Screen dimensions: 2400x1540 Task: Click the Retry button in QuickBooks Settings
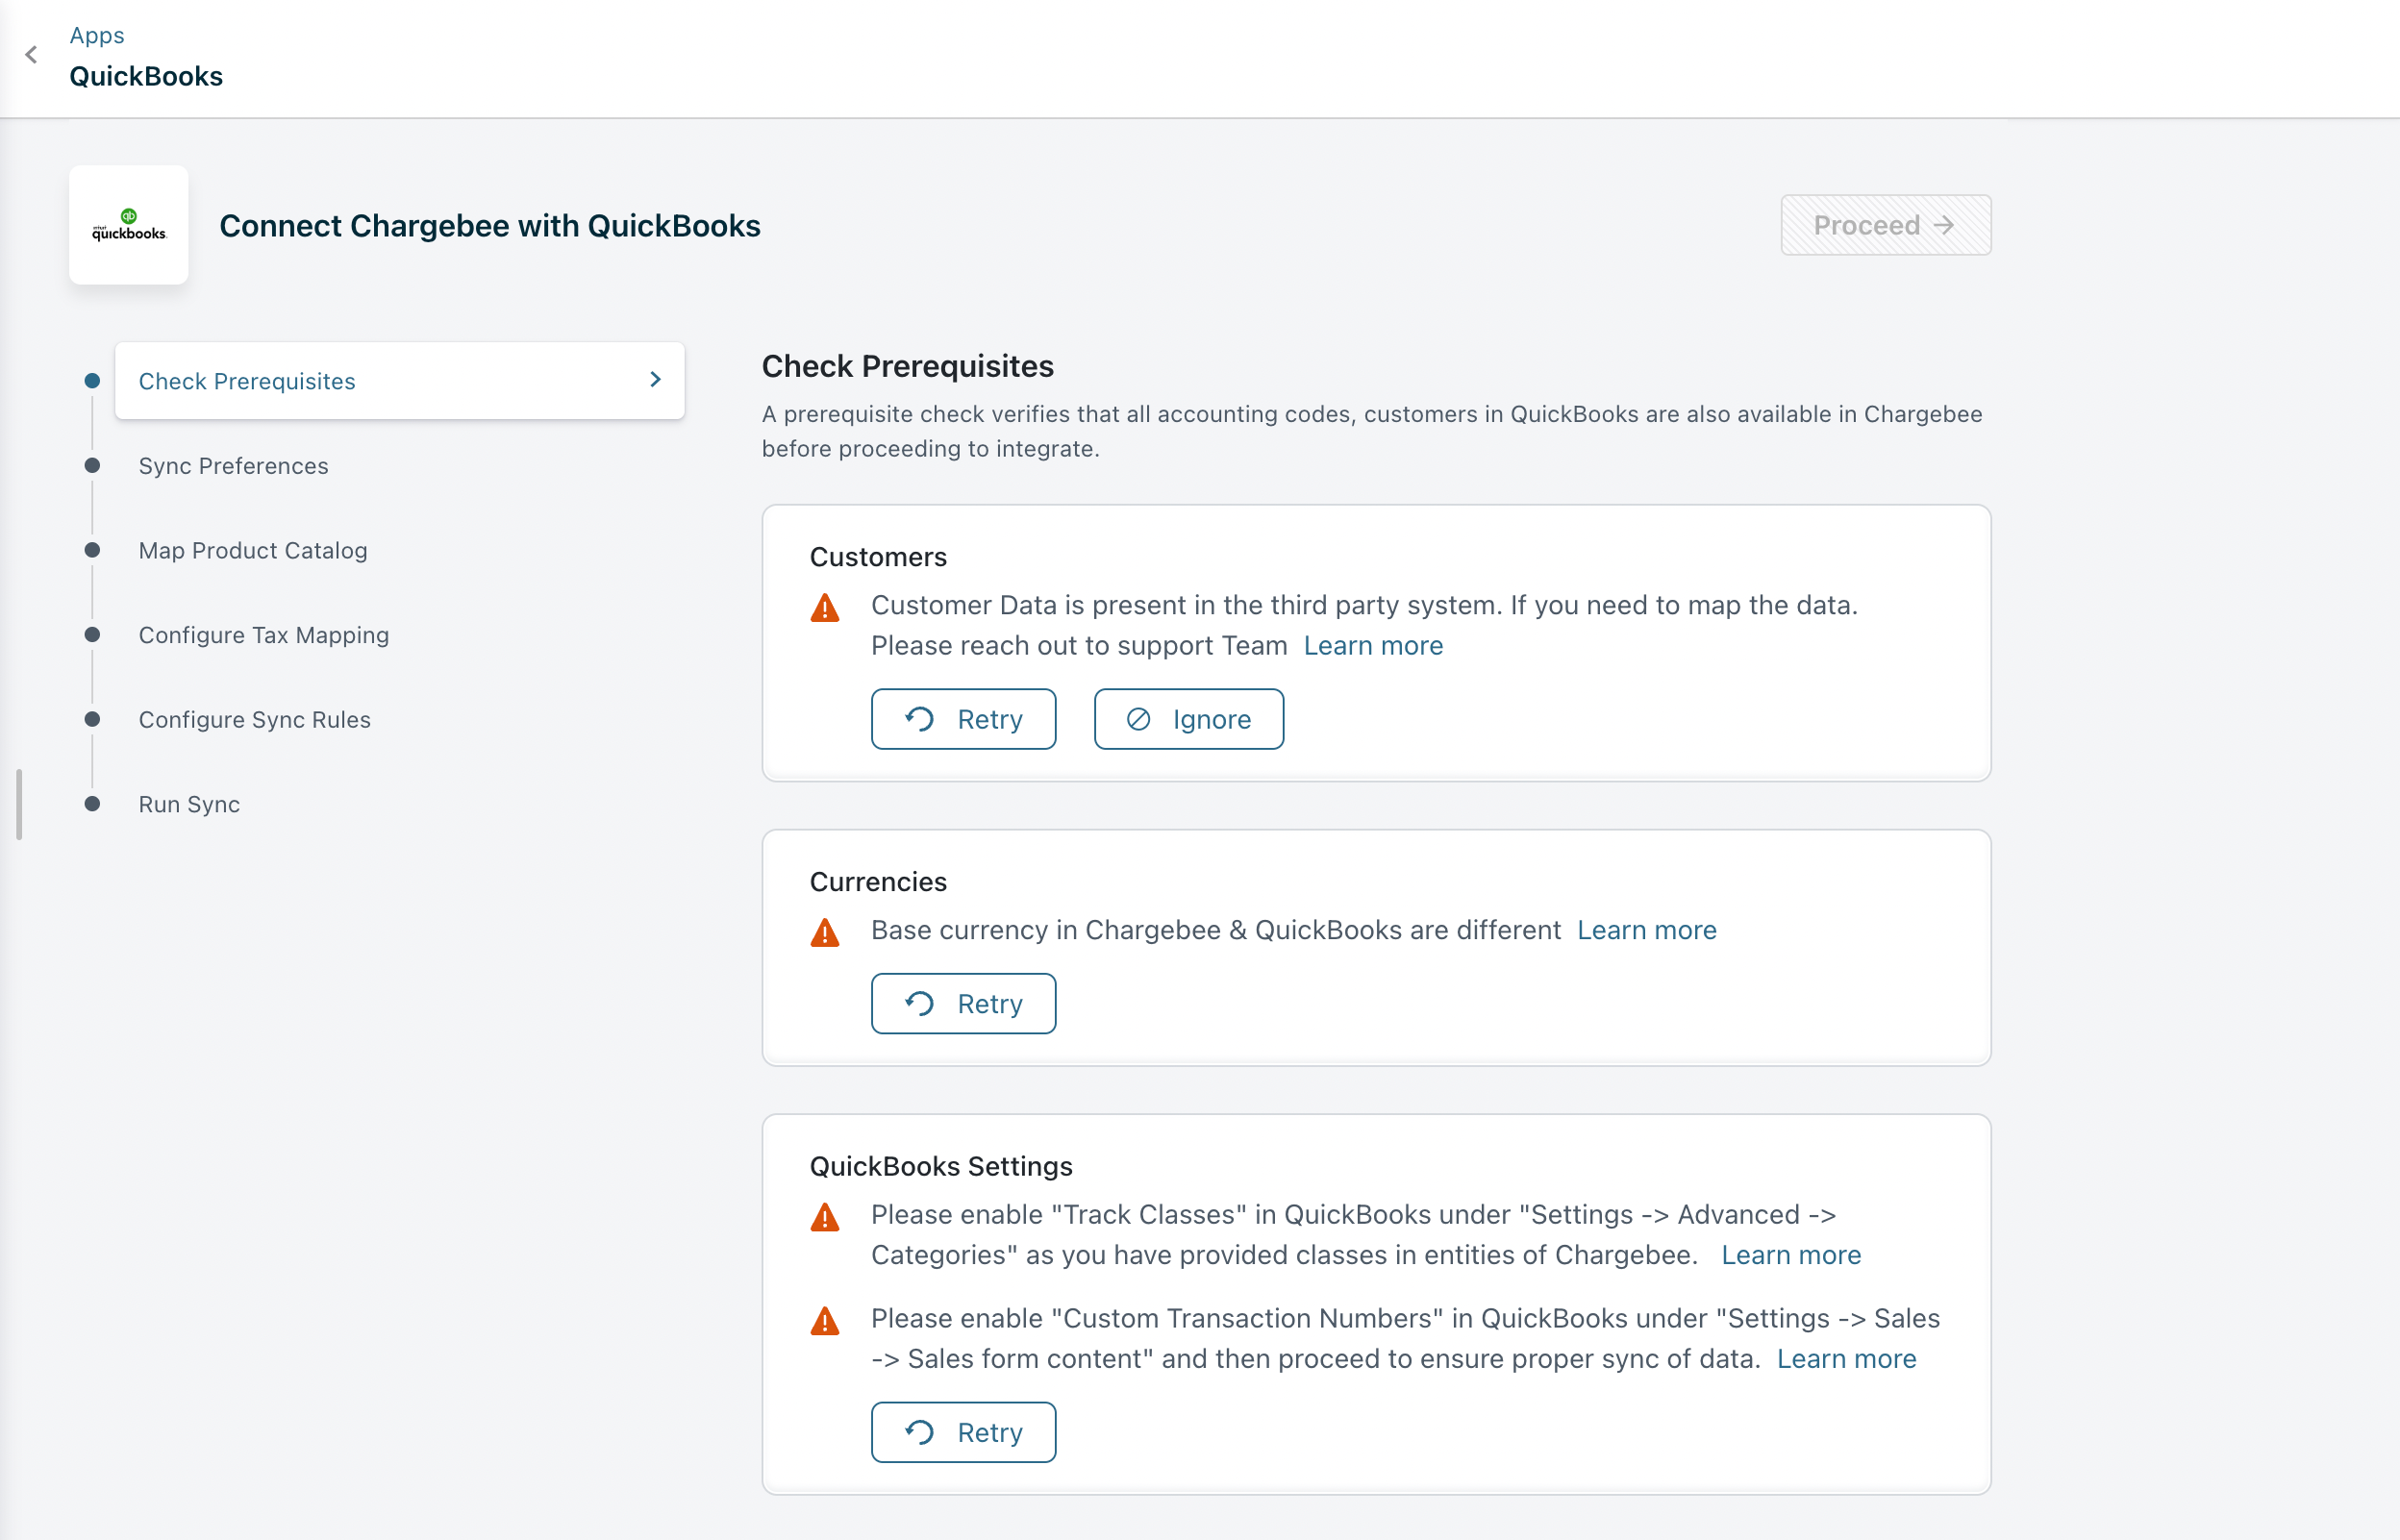tap(963, 1432)
